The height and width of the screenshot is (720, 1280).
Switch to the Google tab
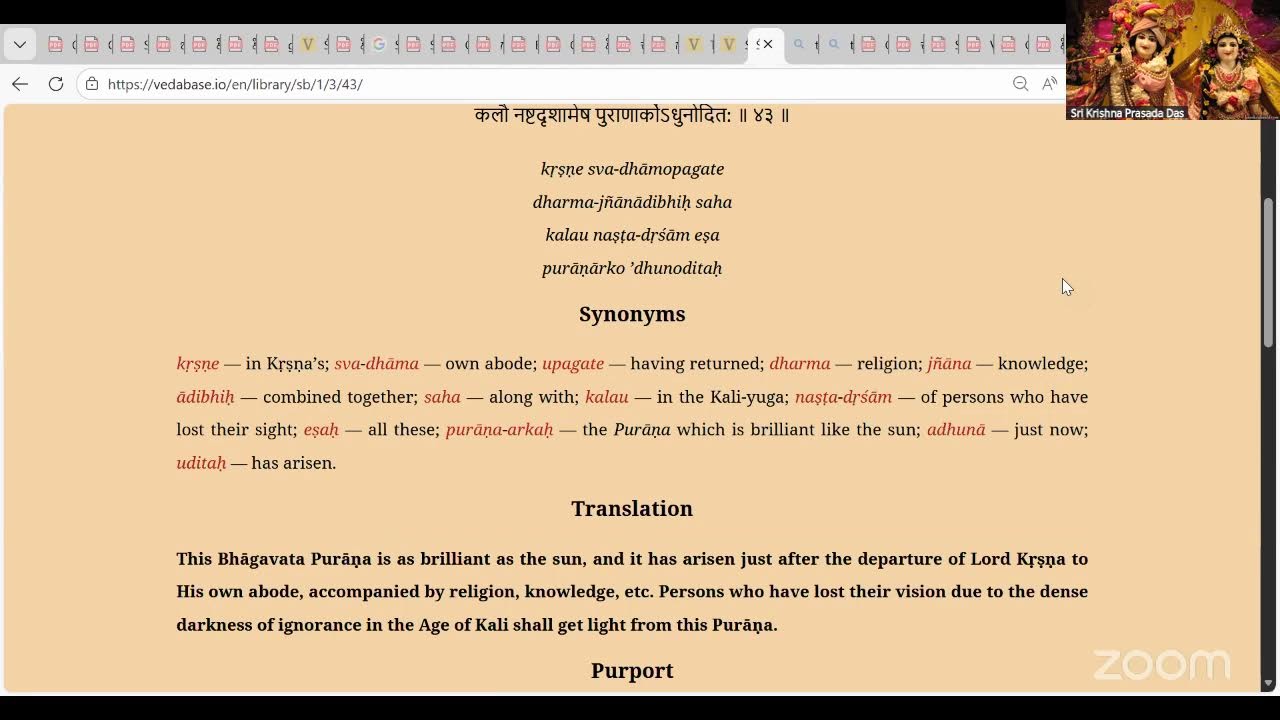[x=379, y=44]
